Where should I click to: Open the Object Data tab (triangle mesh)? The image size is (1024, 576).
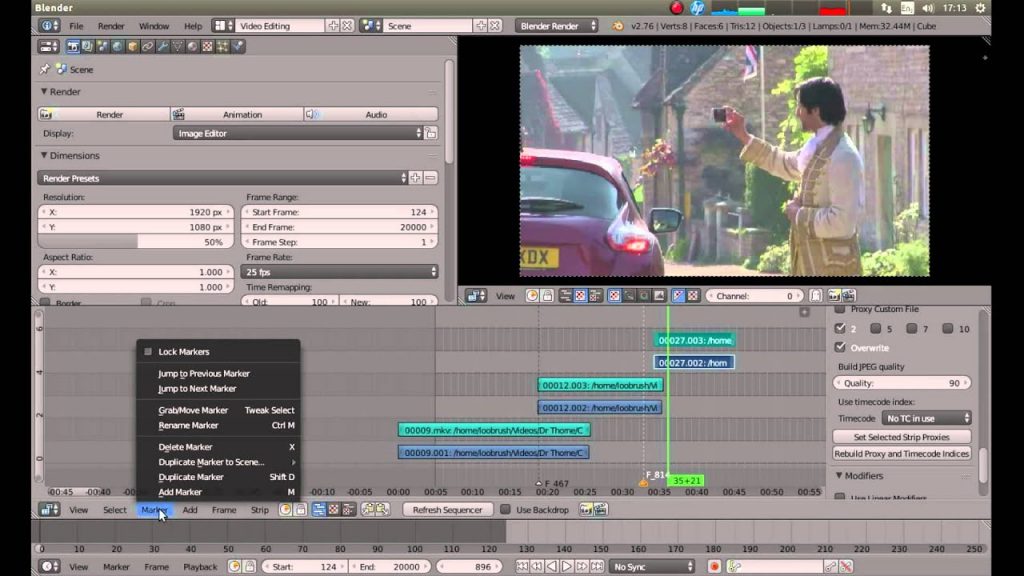pos(178,46)
